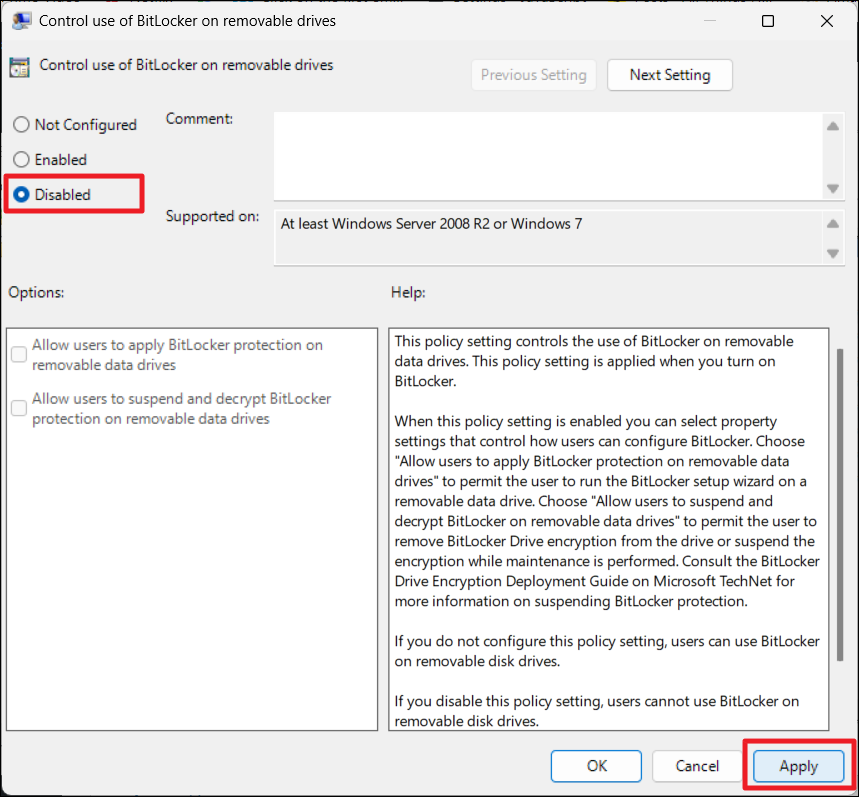Click the 'At least Windows Server 2008 R2' text
859x797 pixels.
pyautogui.click(x=431, y=224)
